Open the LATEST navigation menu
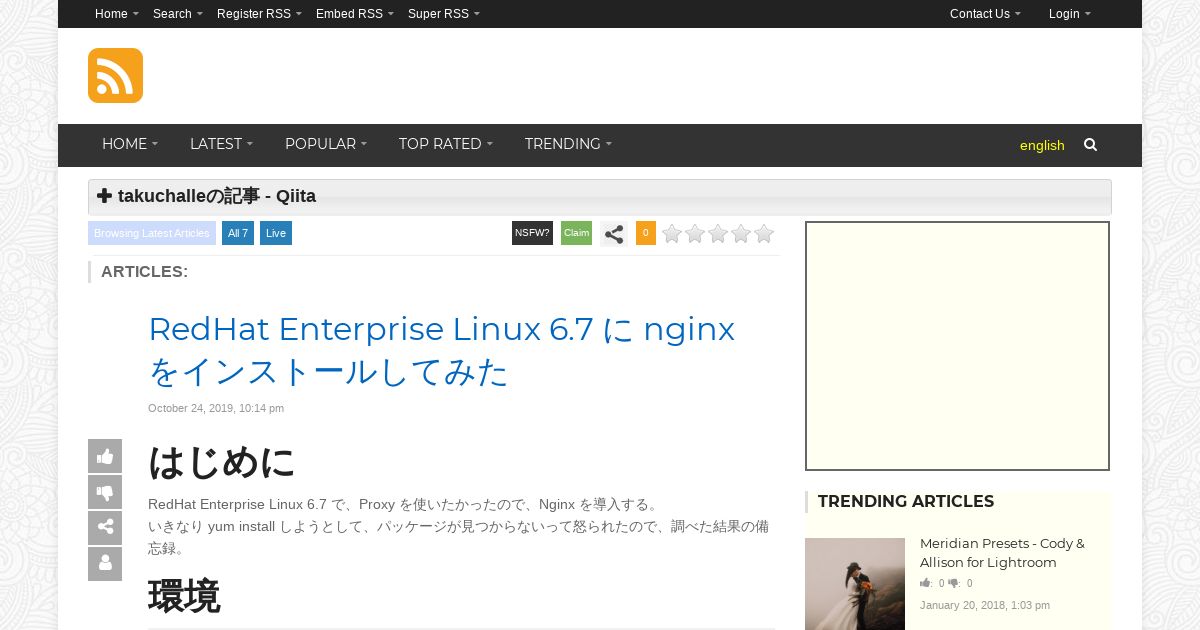 pyautogui.click(x=221, y=145)
